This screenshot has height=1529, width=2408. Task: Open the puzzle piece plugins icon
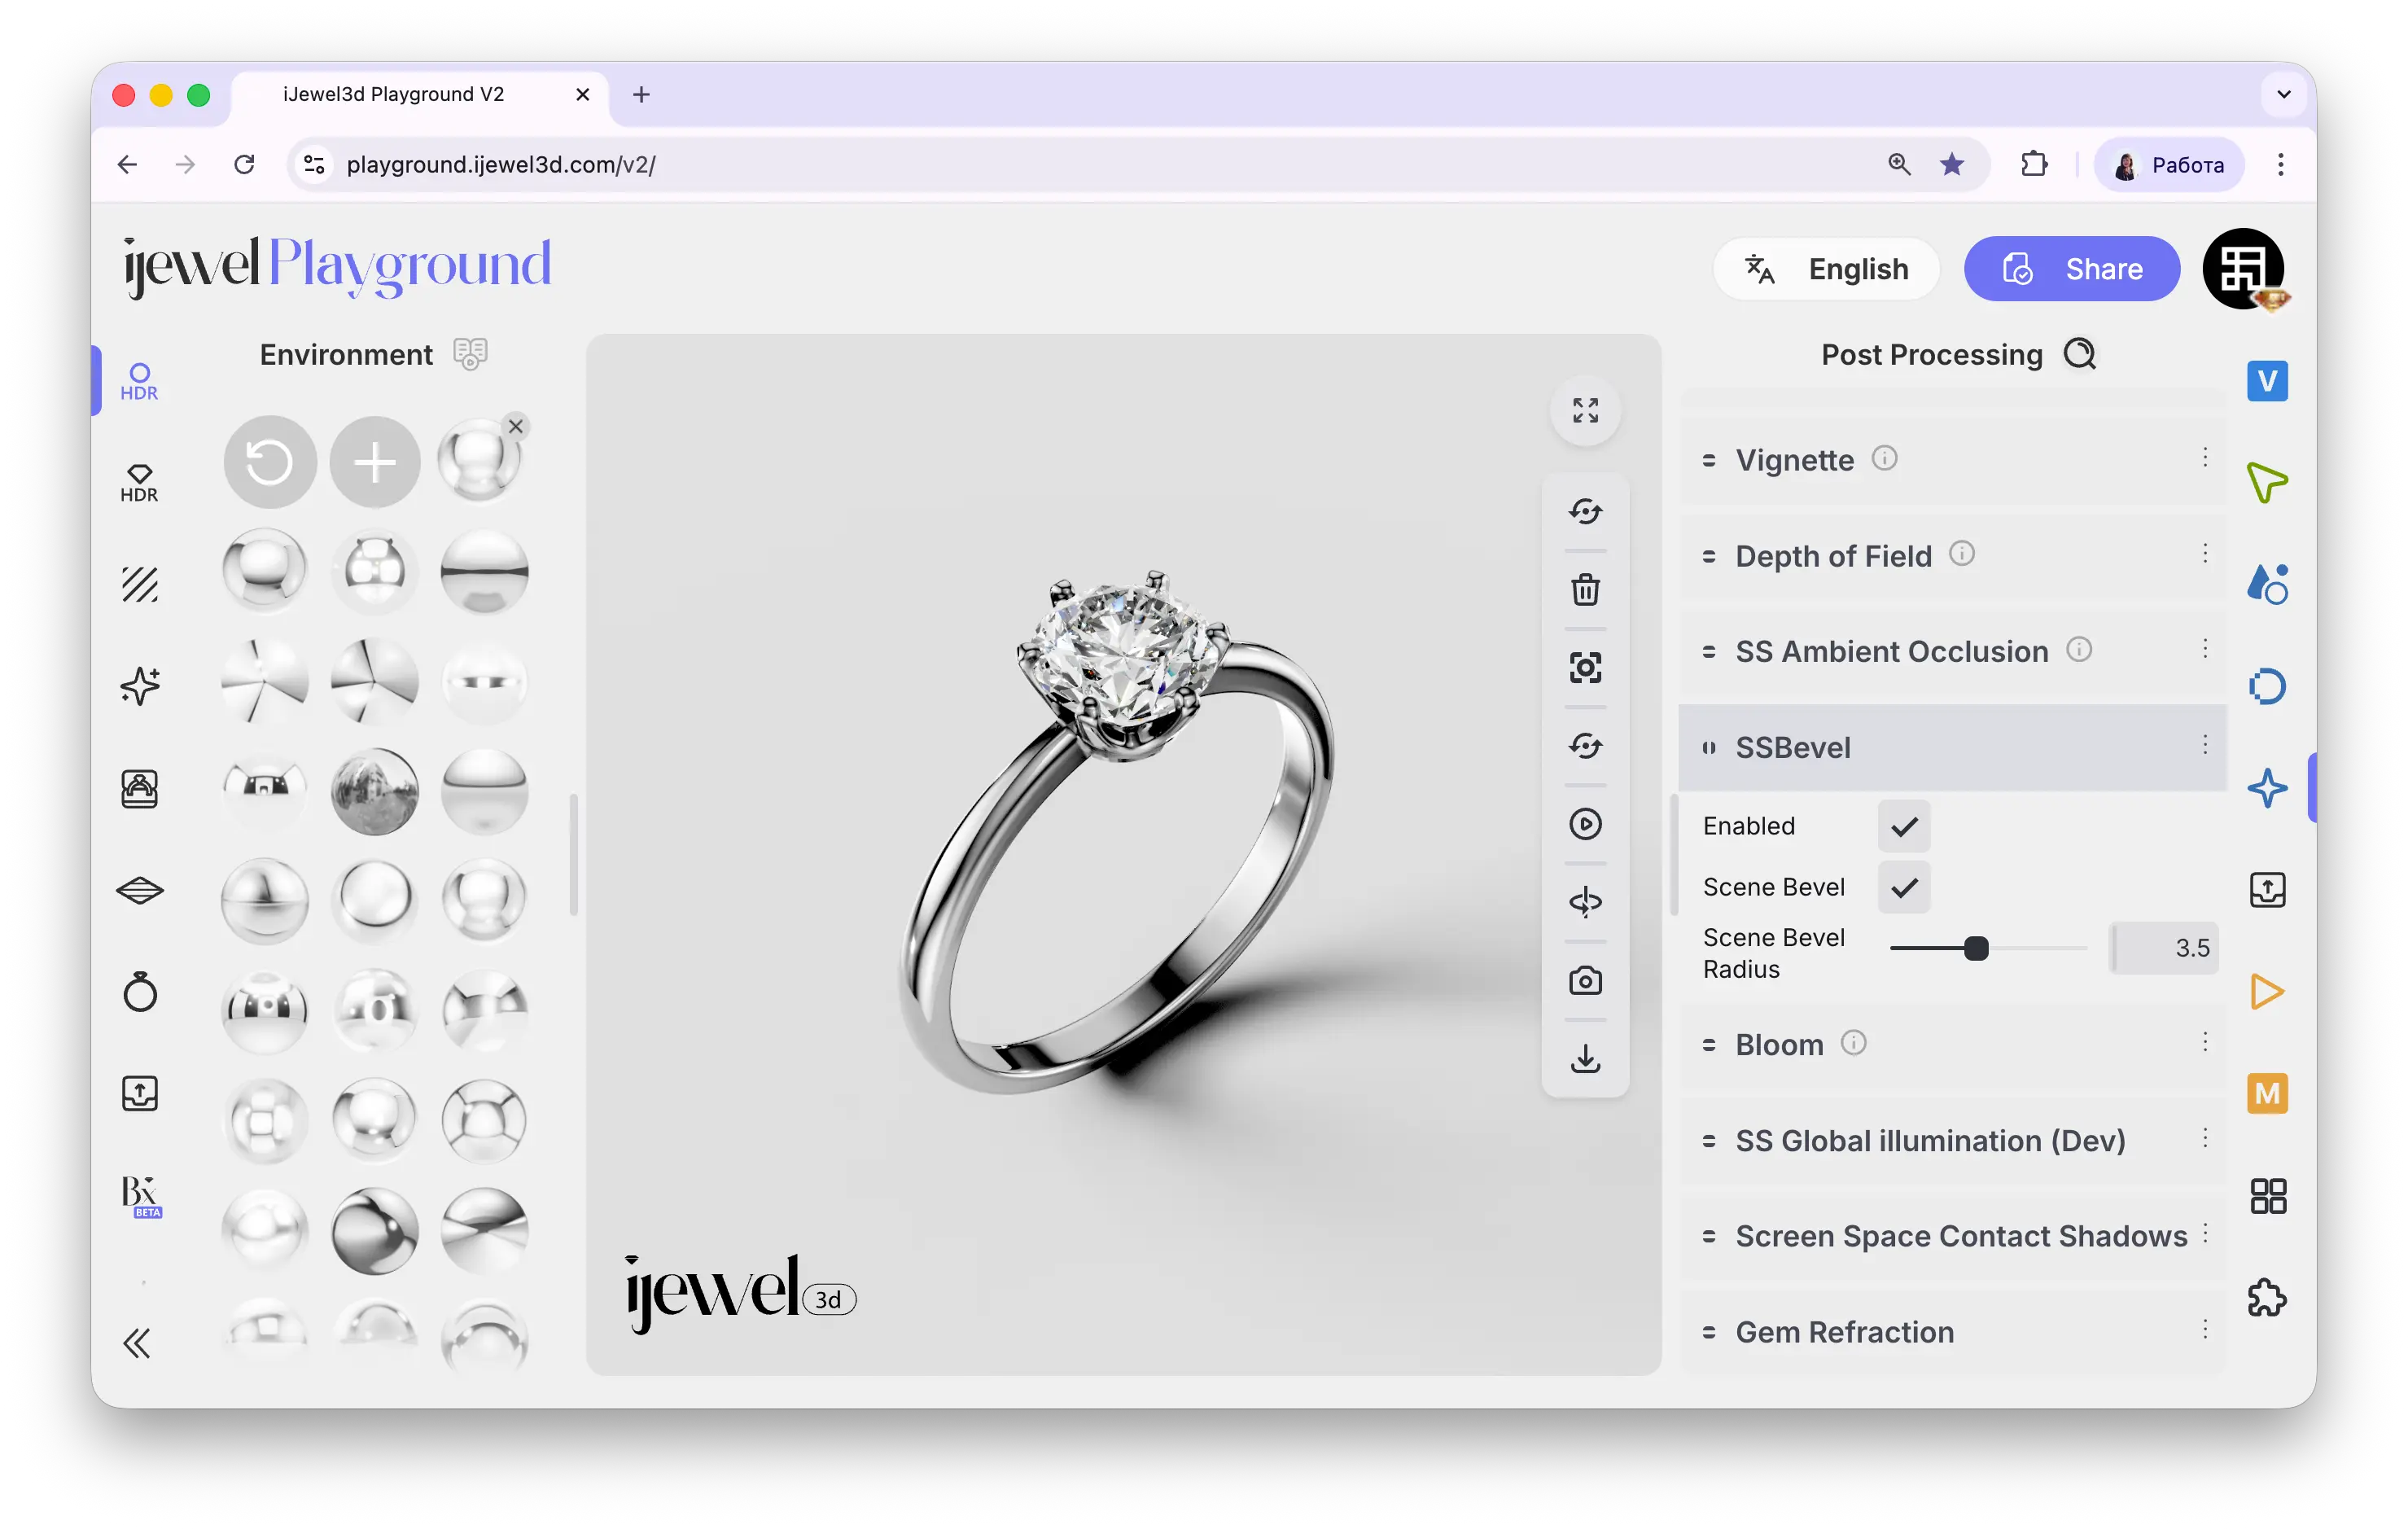[x=2267, y=1298]
